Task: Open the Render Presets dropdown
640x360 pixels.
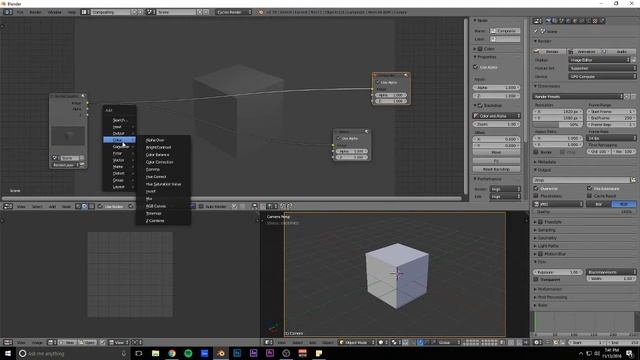Action: tap(578, 97)
